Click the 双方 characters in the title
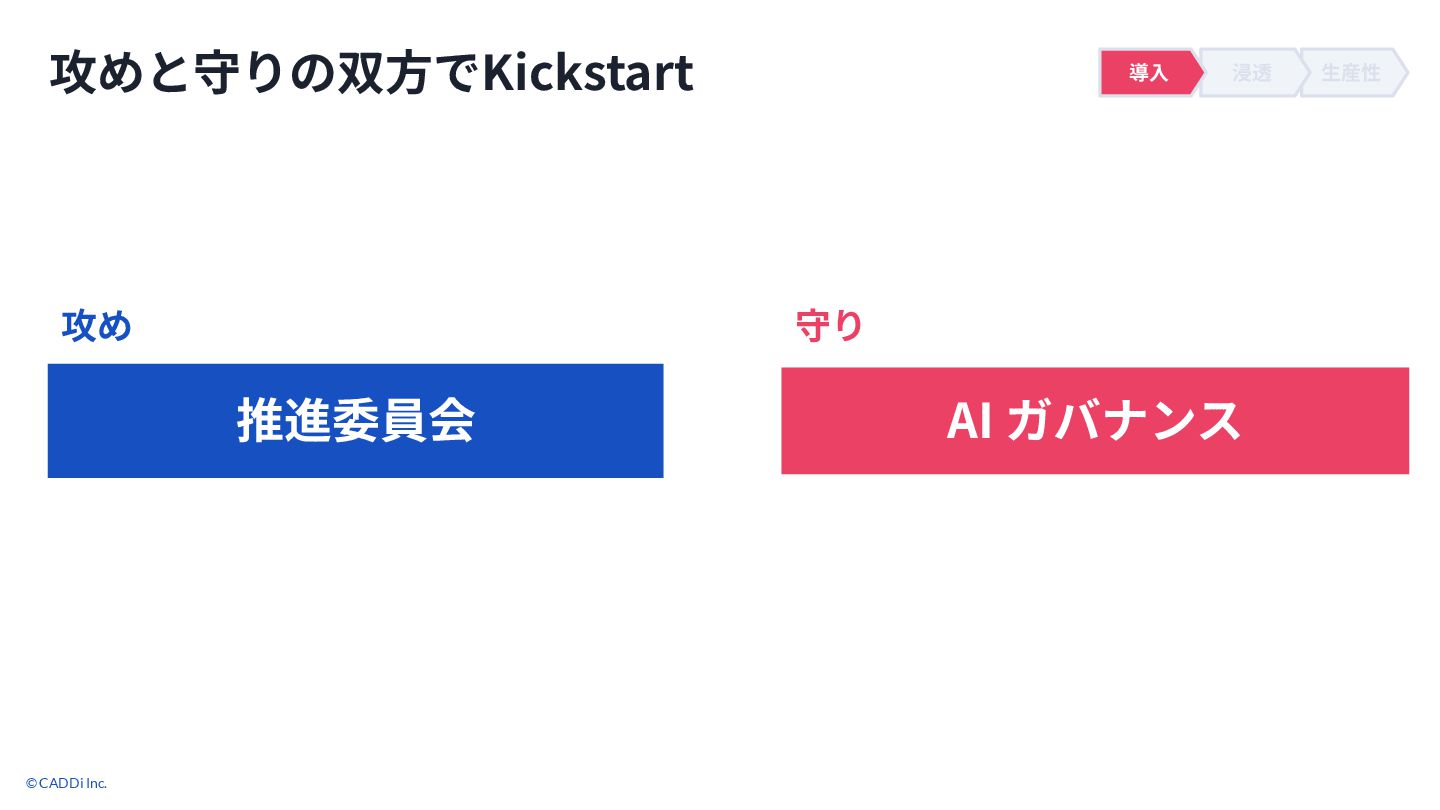This screenshot has width=1440, height=810. 385,73
